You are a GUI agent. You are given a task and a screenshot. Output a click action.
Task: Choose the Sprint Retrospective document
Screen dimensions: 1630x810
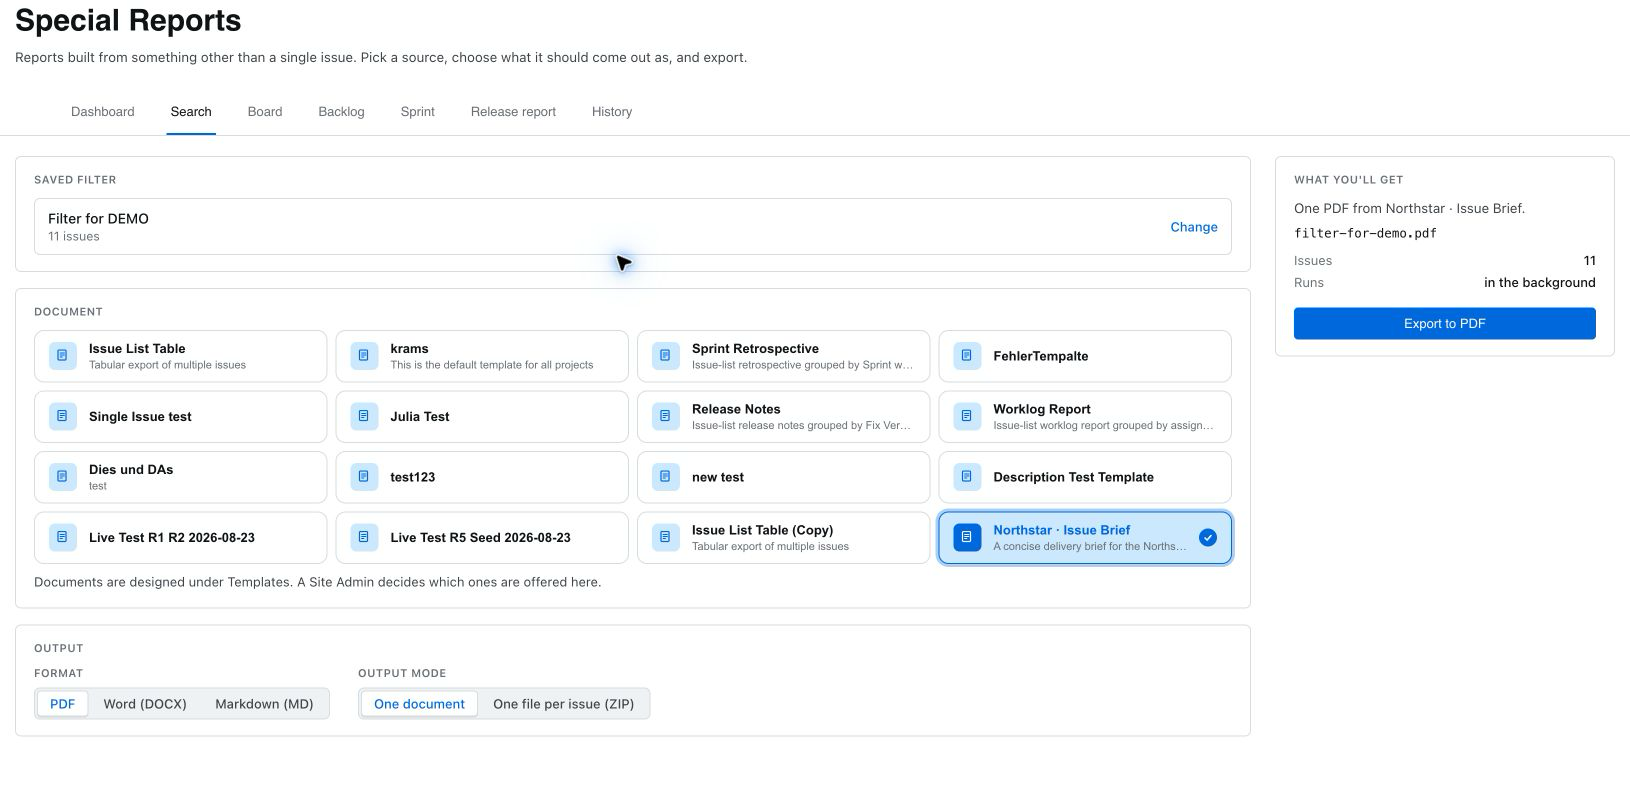click(x=783, y=356)
